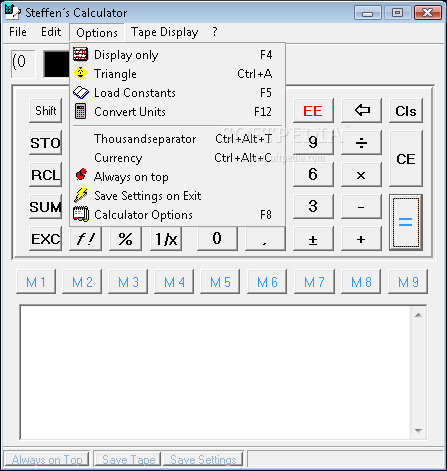Click the f! factorial button
Image resolution: width=447 pixels, height=471 pixels.
[x=85, y=239]
